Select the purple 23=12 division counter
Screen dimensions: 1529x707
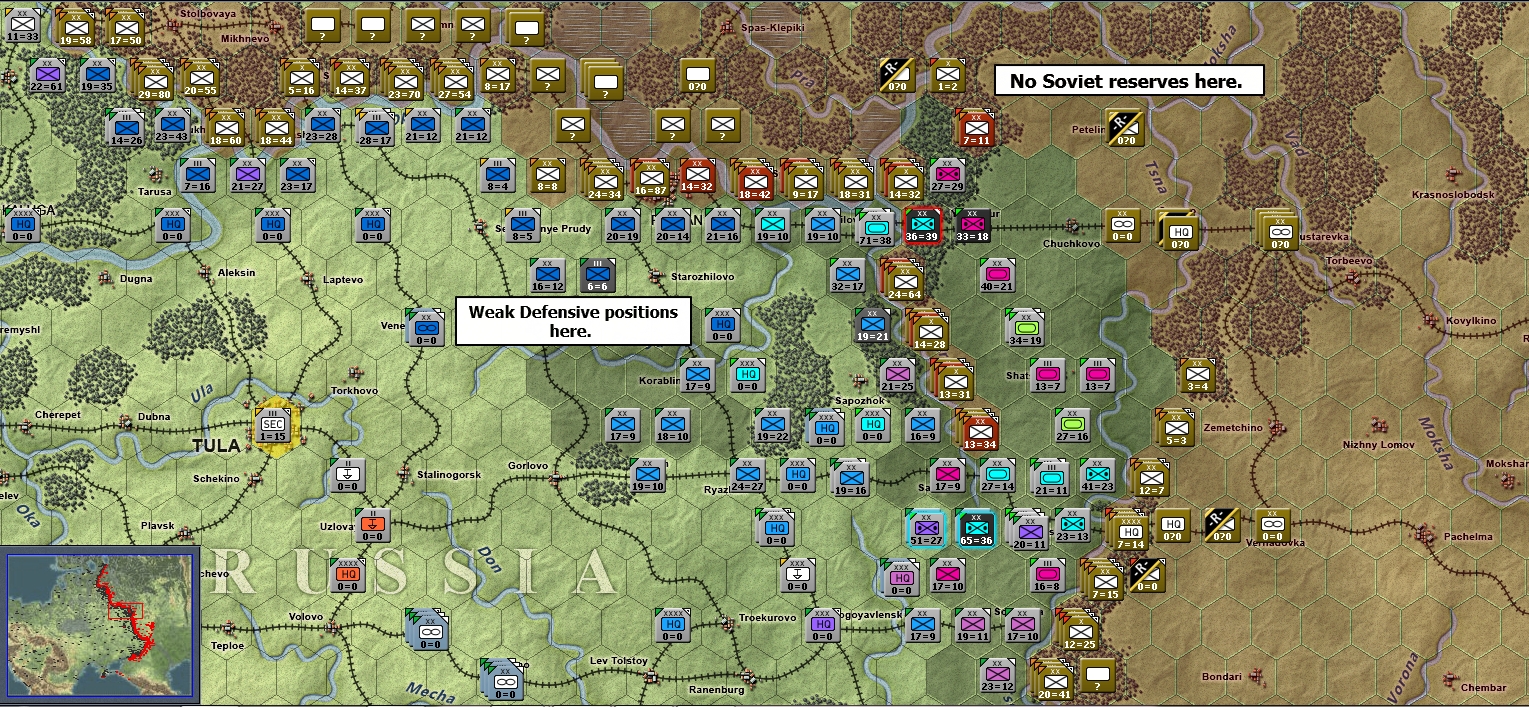coord(998,675)
